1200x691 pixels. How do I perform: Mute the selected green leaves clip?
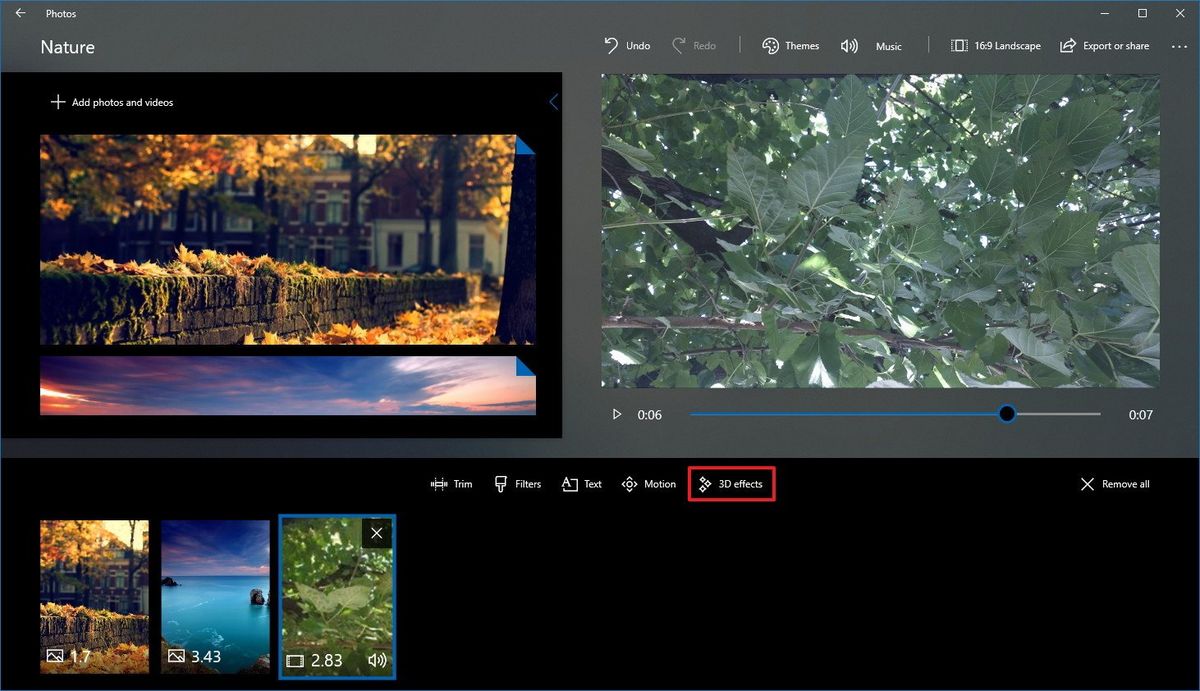click(x=376, y=660)
